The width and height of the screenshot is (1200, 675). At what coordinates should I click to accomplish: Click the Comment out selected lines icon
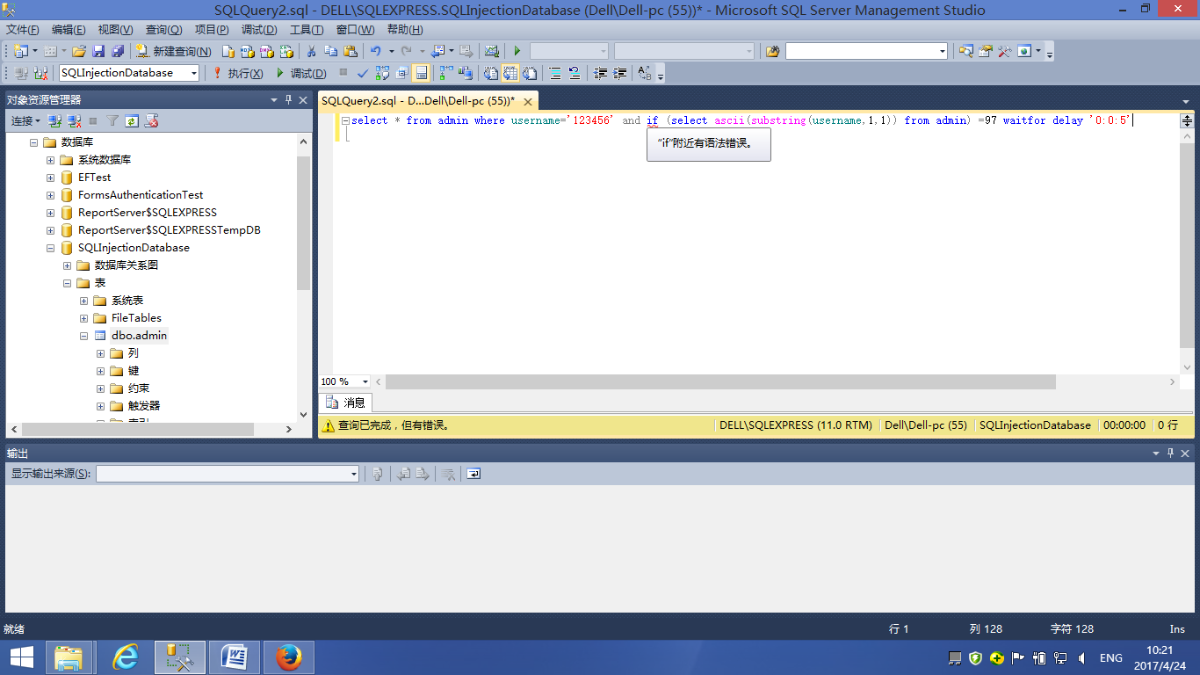555,73
